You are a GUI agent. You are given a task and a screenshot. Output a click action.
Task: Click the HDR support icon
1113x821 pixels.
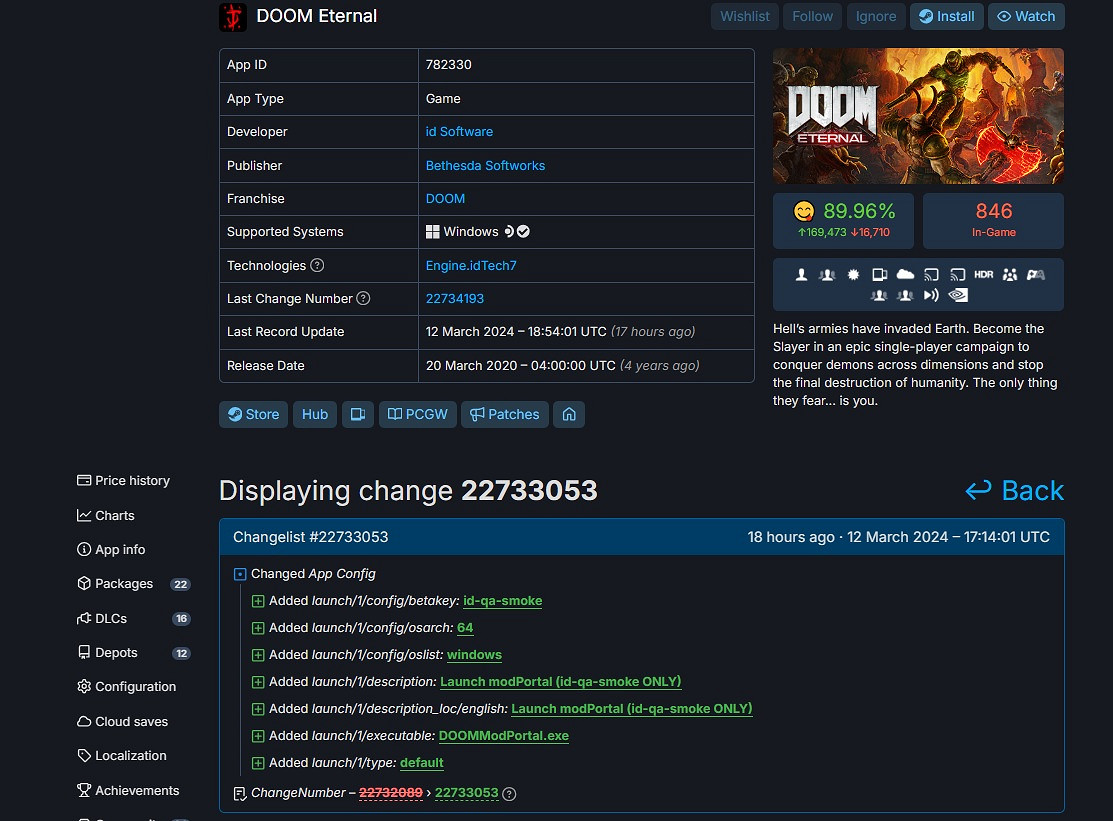[x=984, y=273]
